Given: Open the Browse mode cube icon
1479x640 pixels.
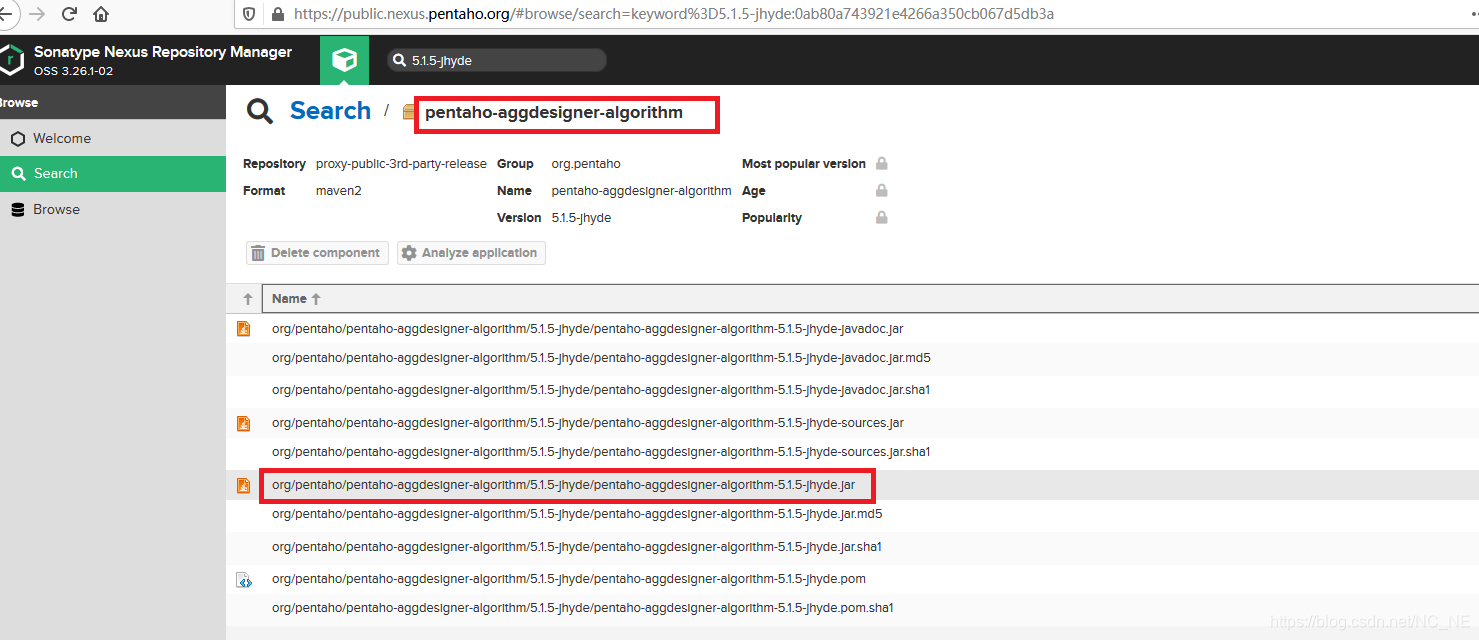Looking at the screenshot, I should tap(344, 60).
